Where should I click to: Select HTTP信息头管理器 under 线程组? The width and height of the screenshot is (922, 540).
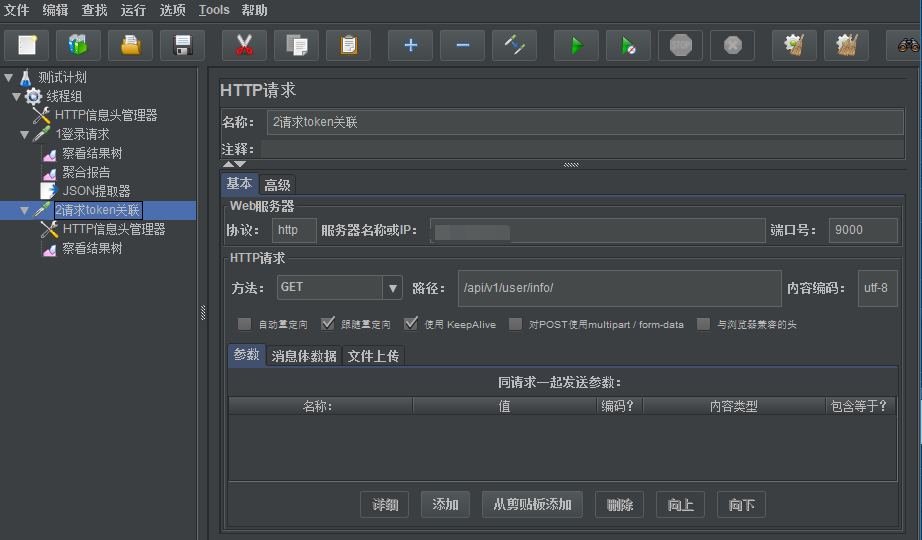[106, 115]
